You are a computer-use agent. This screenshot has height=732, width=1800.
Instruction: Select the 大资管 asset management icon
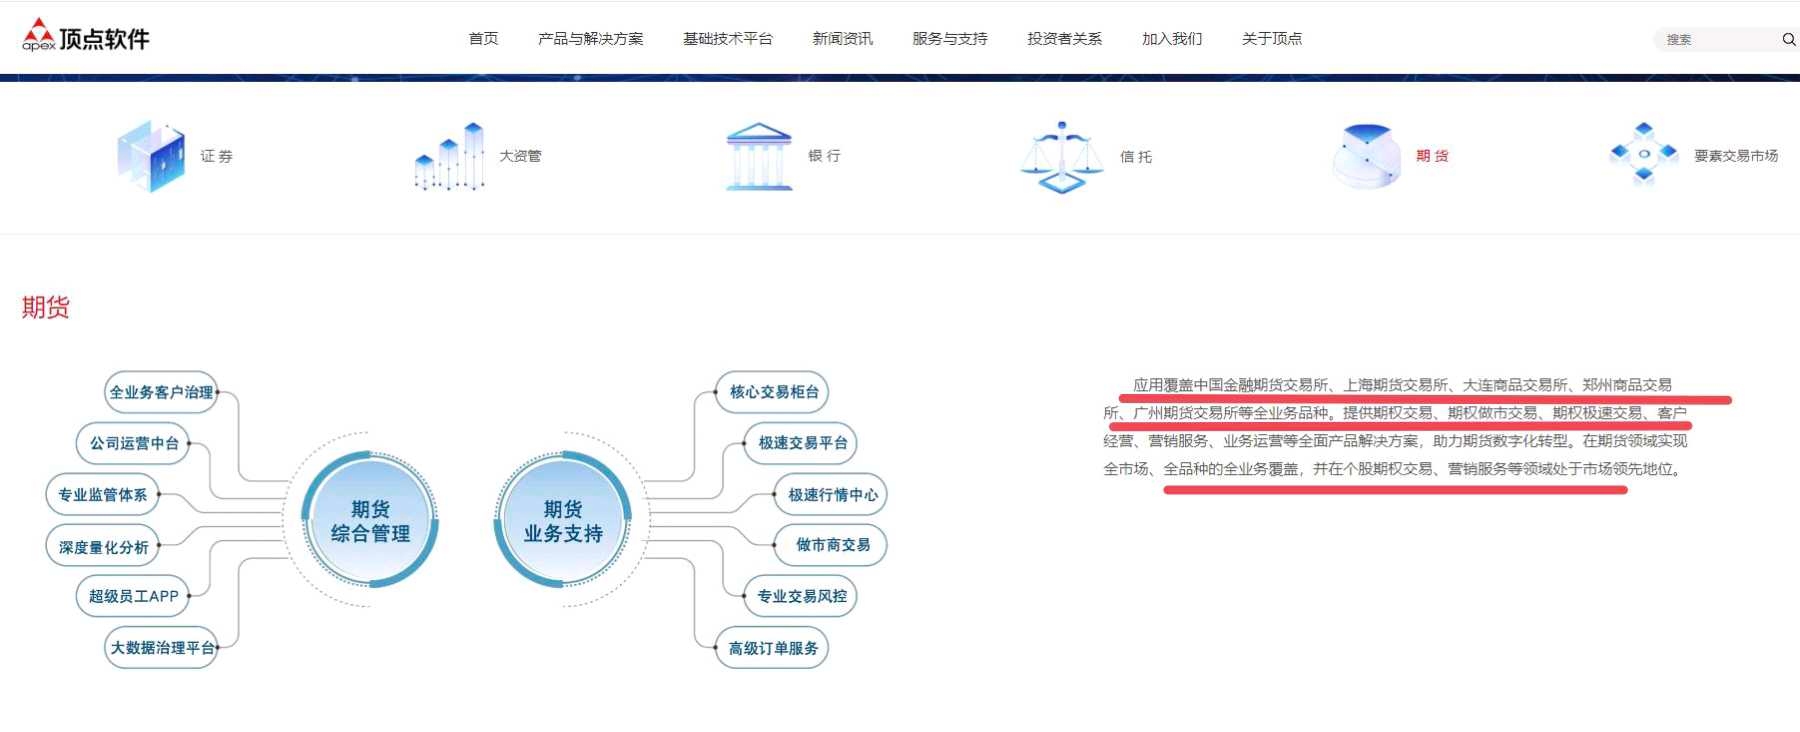(450, 156)
